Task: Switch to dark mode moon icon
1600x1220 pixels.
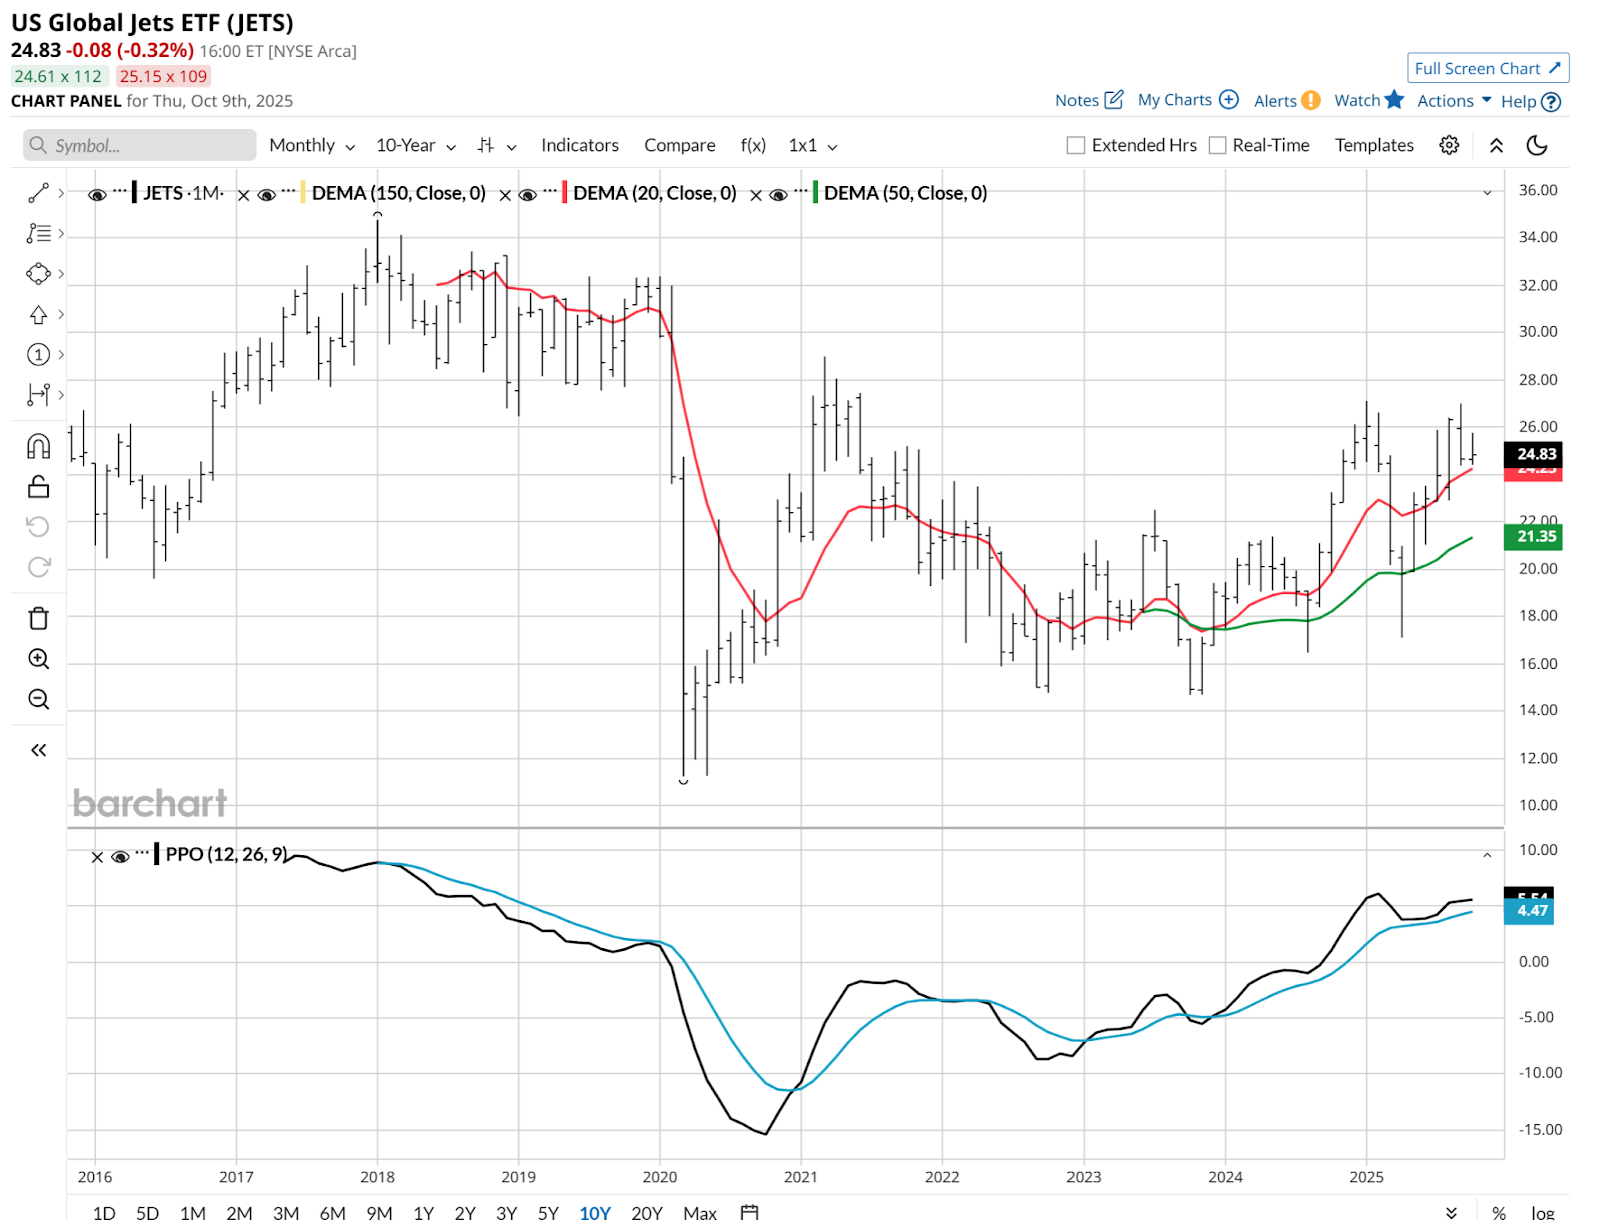Action: [x=1537, y=145]
